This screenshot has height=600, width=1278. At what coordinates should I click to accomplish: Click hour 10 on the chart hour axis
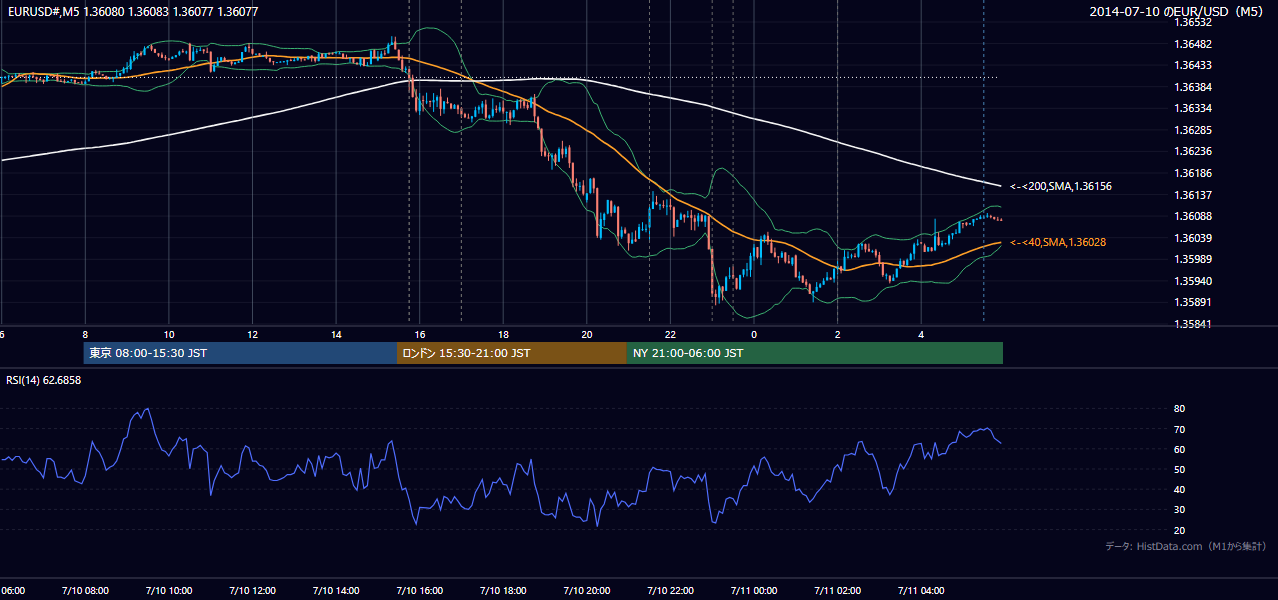tap(169, 334)
